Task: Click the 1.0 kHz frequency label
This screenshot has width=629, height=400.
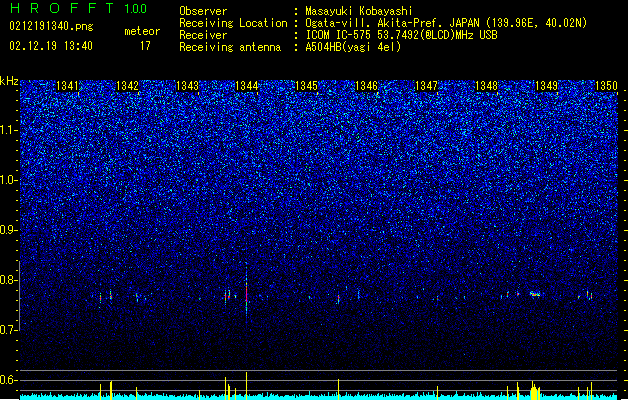Action: click(x=9, y=180)
